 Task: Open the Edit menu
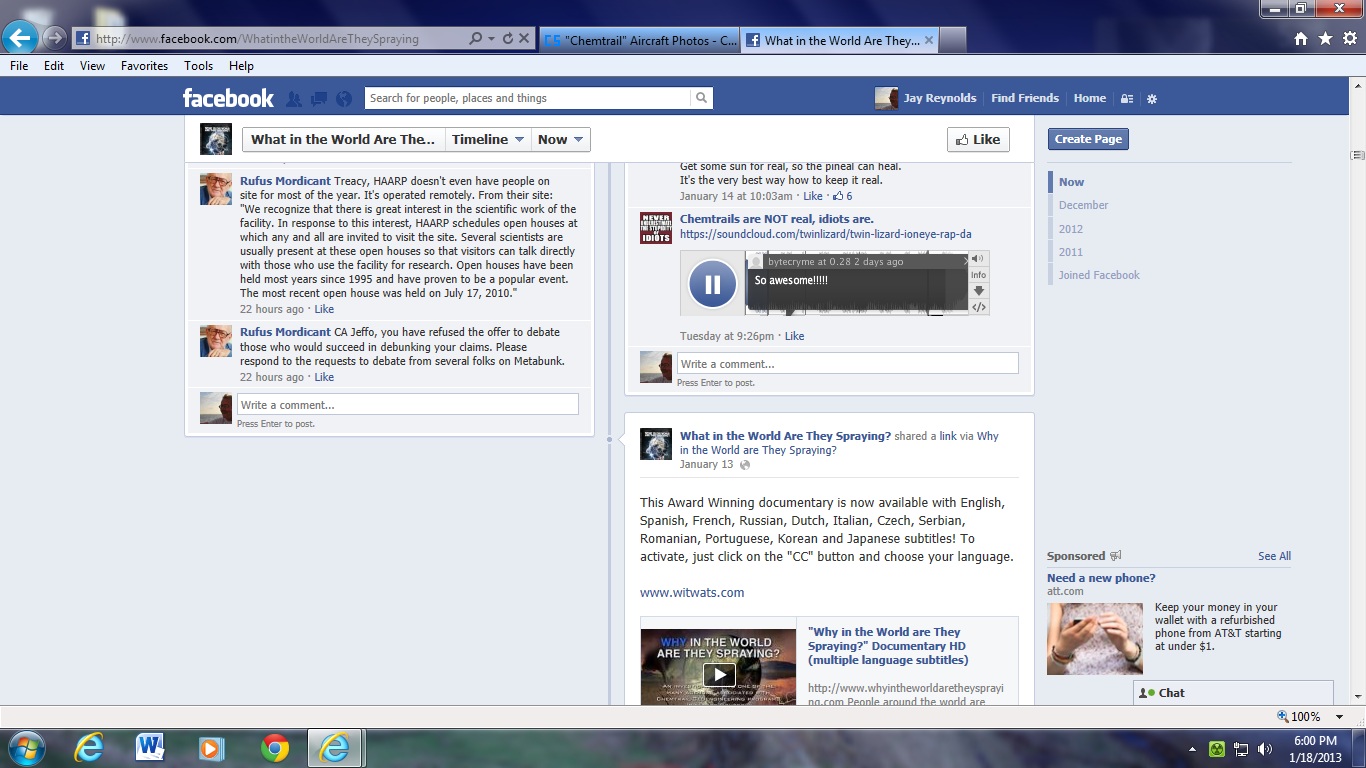click(54, 66)
